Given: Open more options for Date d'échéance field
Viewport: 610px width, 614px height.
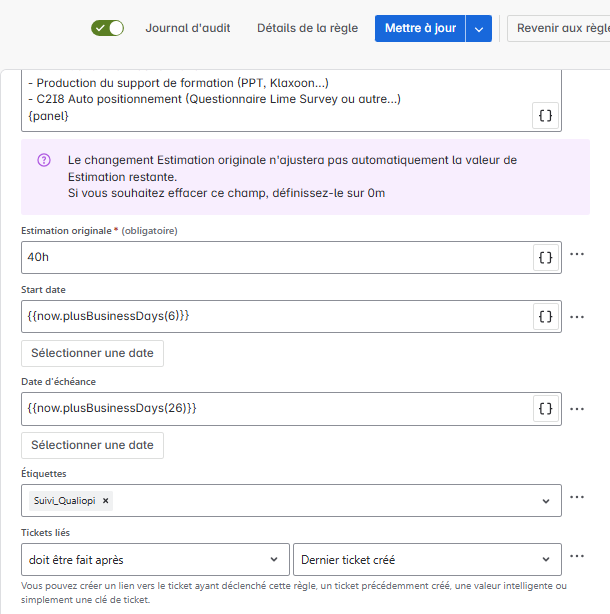Looking at the screenshot, I should 577,409.
